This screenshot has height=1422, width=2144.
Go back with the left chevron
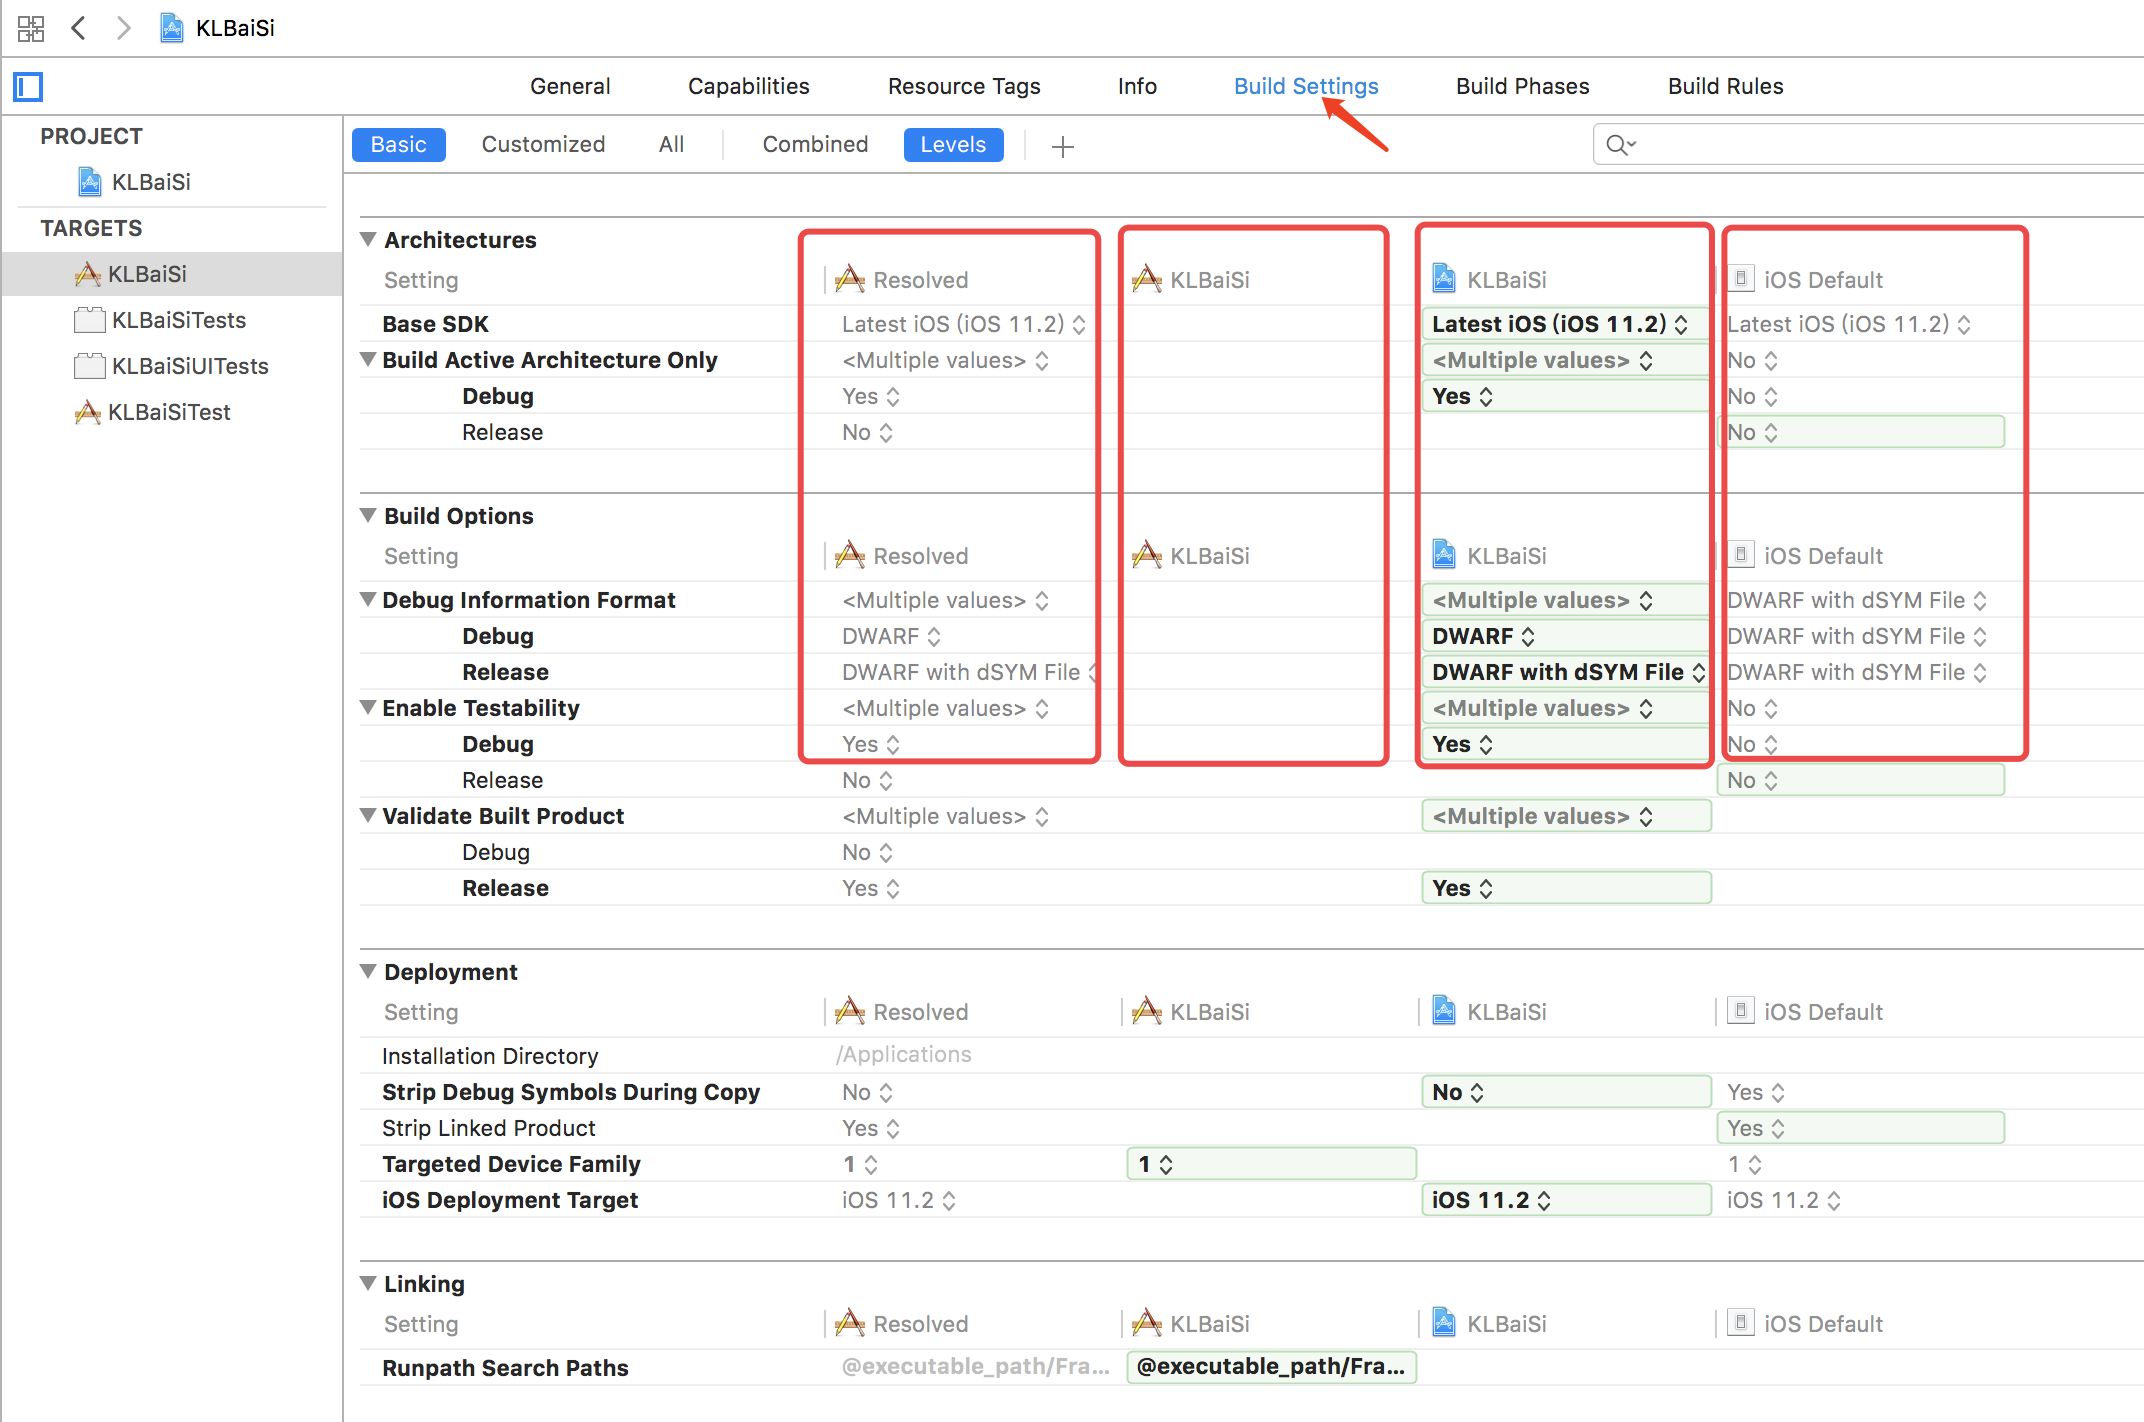[x=78, y=28]
